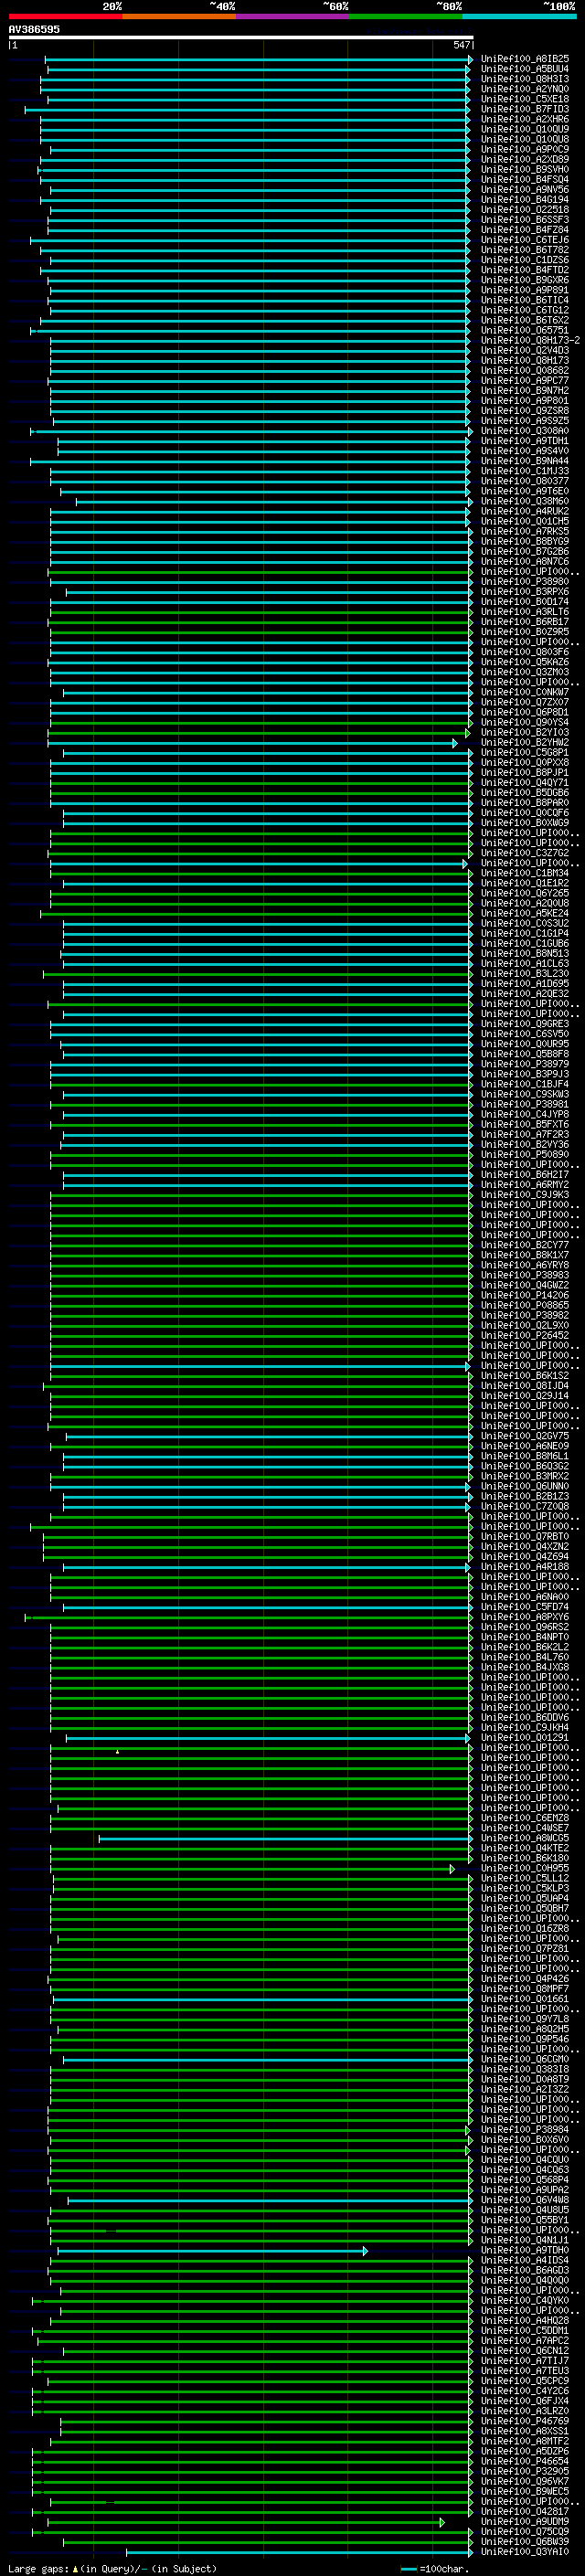
Task: Select hit UniRef100_B0D174
Action: pos(524,601)
